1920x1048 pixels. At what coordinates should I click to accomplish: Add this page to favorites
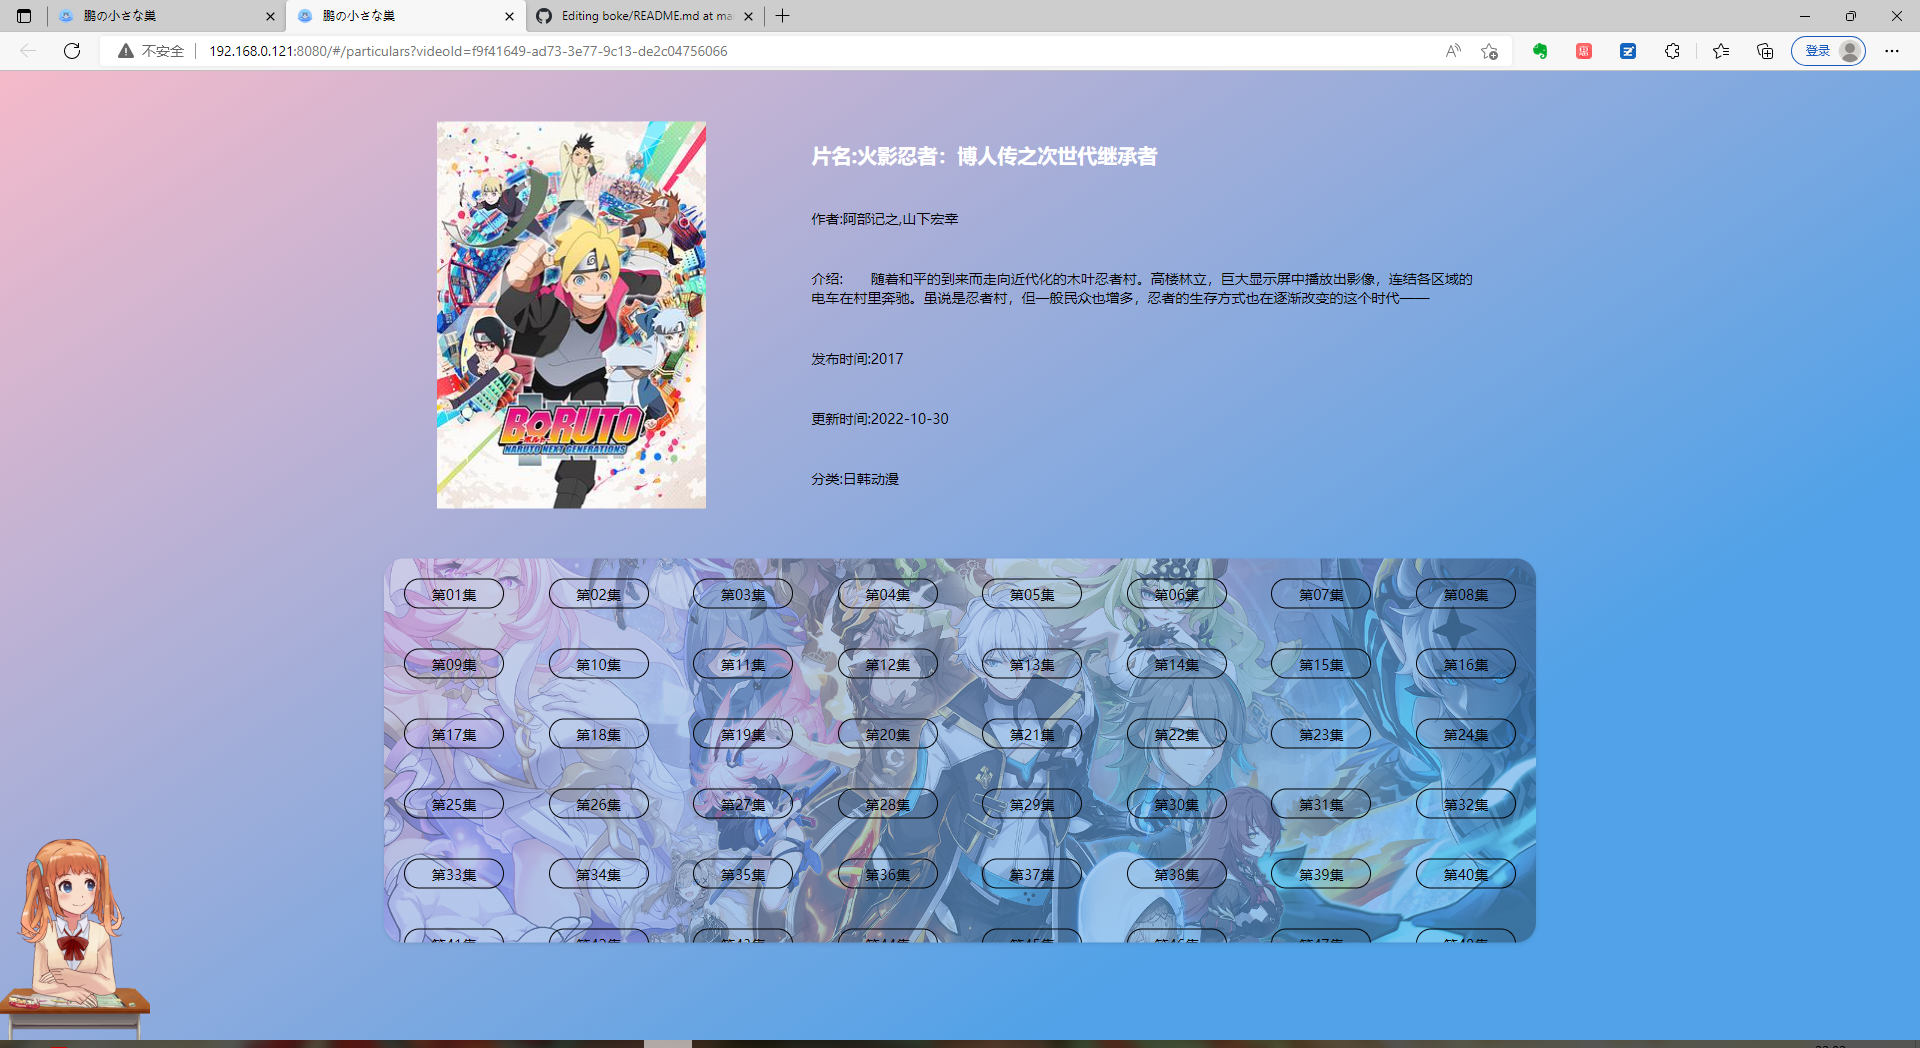click(1489, 50)
